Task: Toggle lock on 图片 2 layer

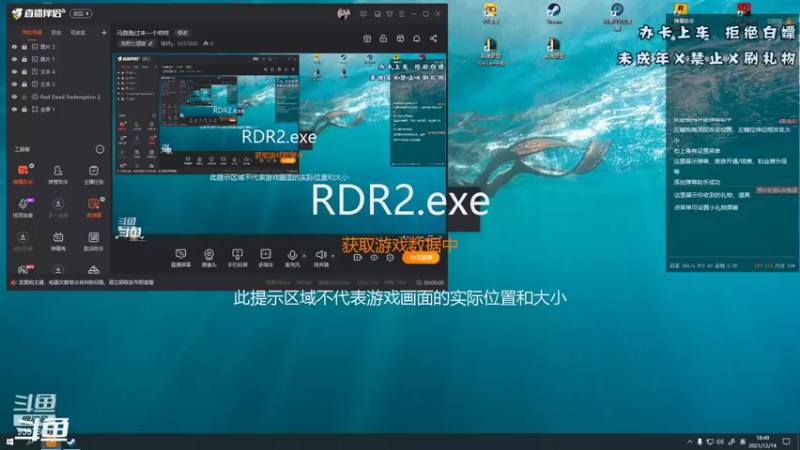Action: coord(24,46)
